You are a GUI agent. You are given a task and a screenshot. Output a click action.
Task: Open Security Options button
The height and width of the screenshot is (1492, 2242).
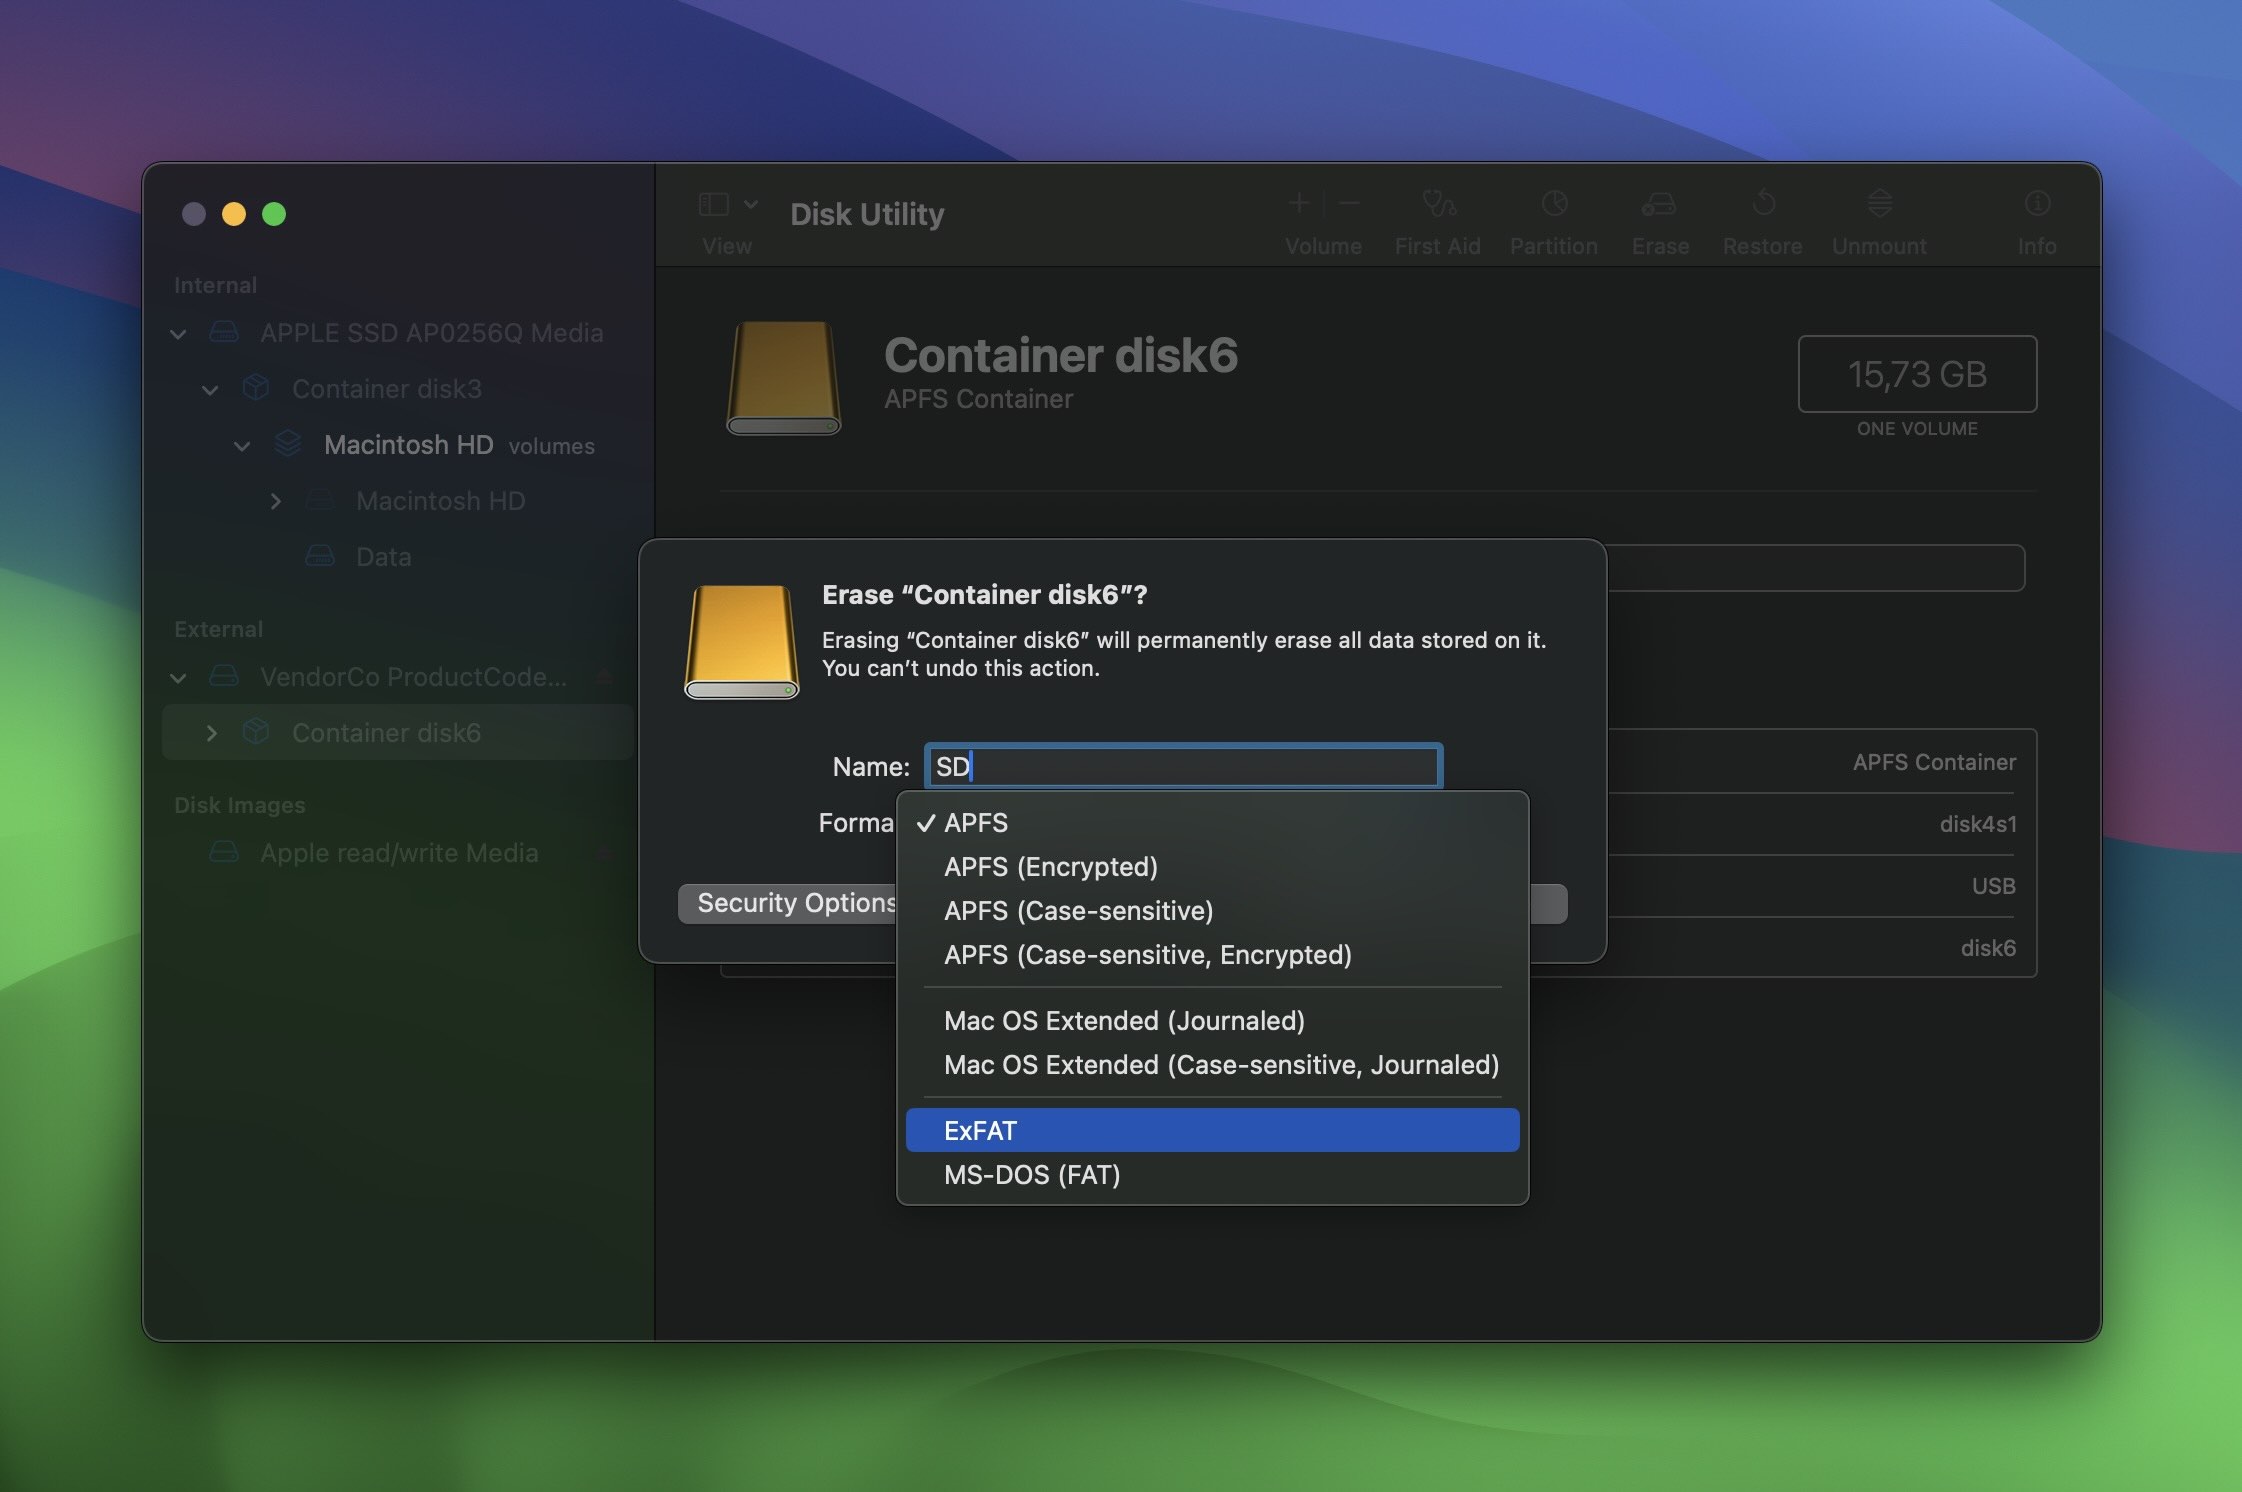790,903
